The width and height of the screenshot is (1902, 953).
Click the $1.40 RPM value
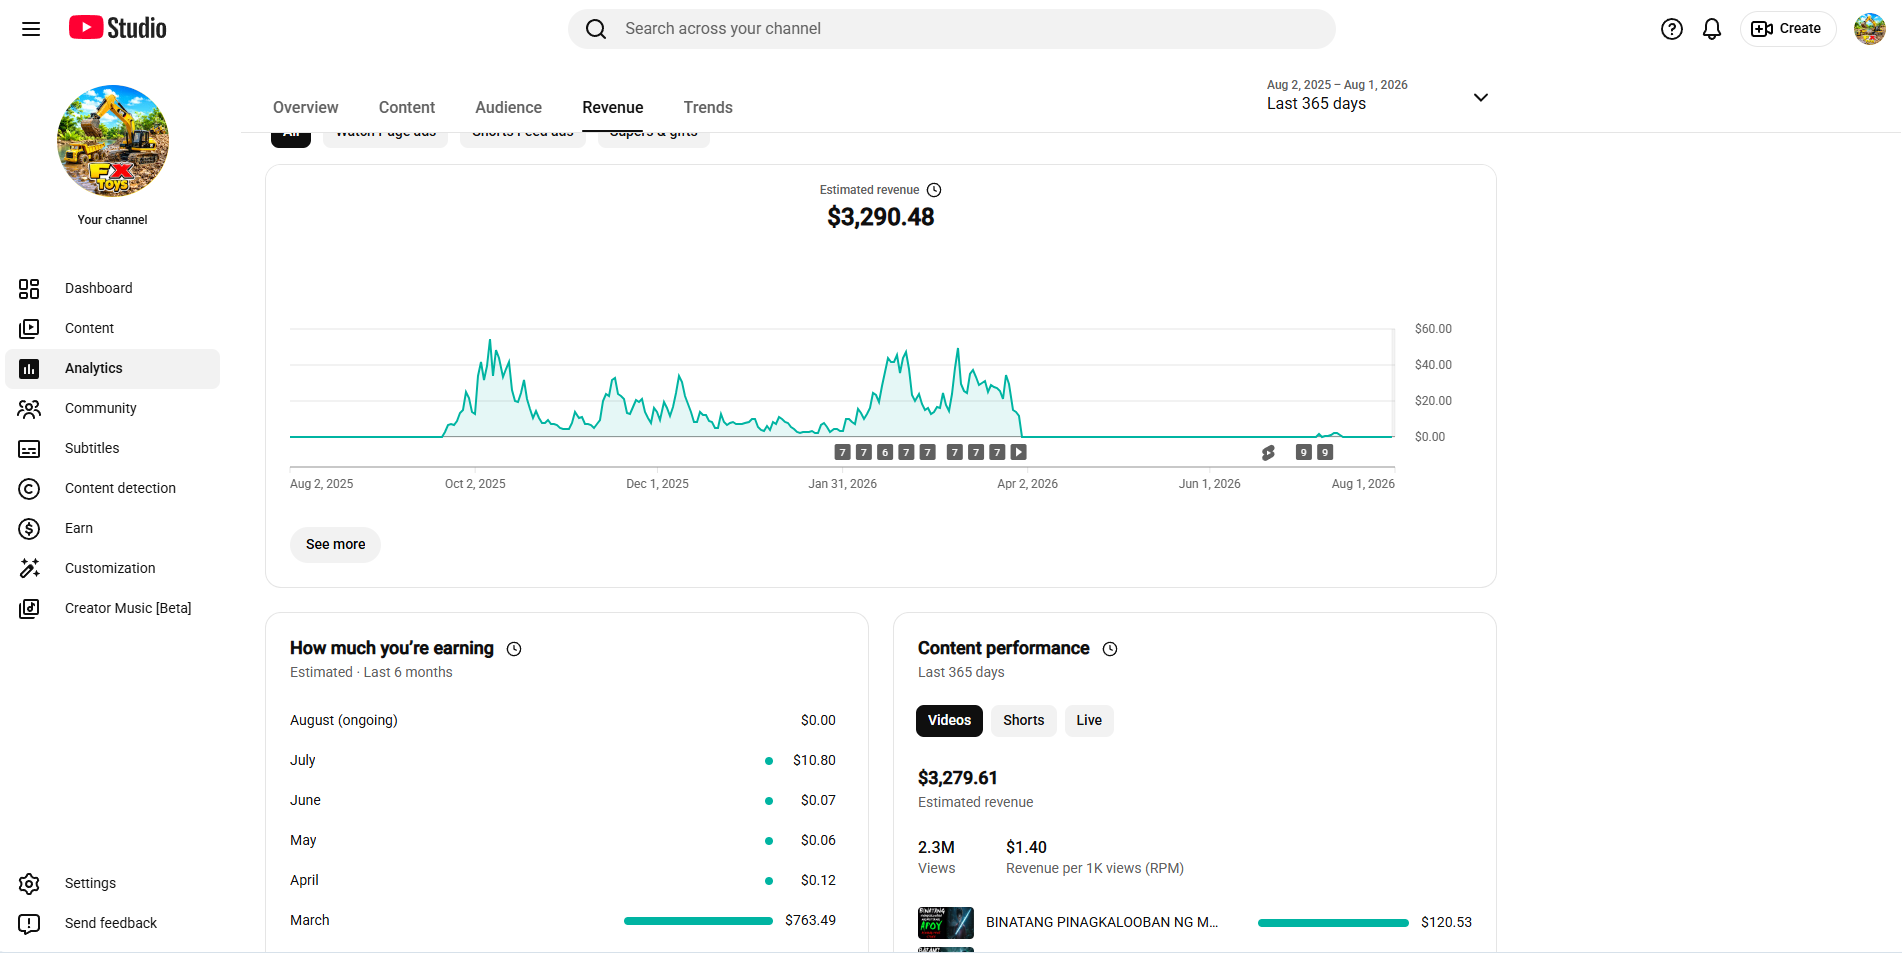coord(1026,847)
